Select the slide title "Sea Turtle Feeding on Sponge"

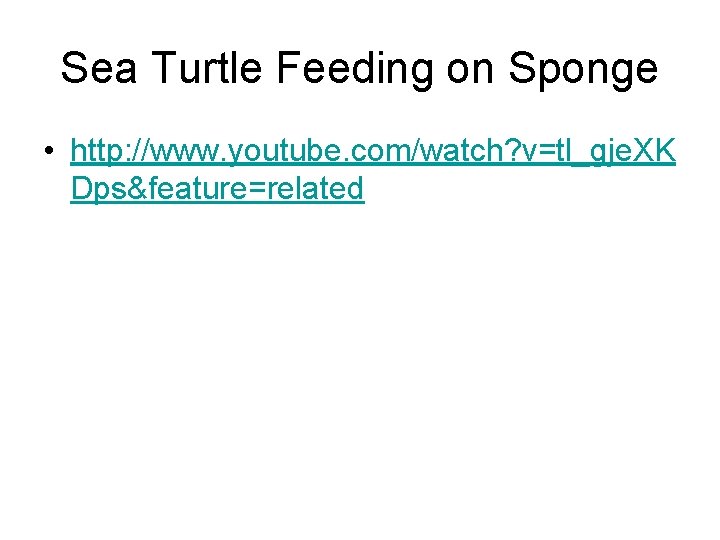coord(360,69)
